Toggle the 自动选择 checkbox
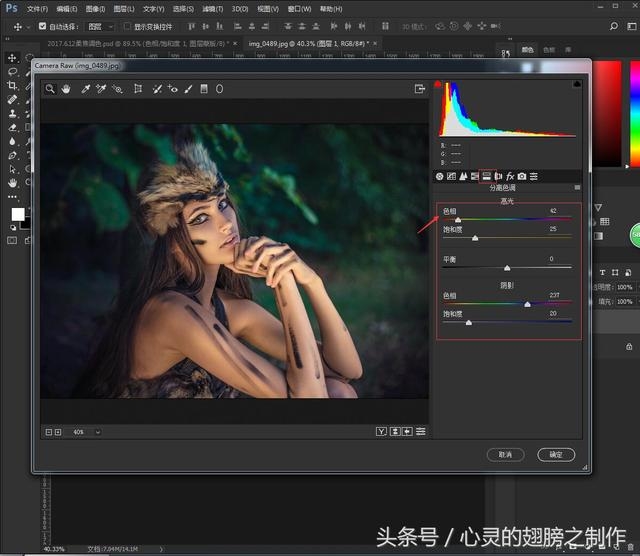This screenshot has height=556, width=640. click(x=42, y=26)
